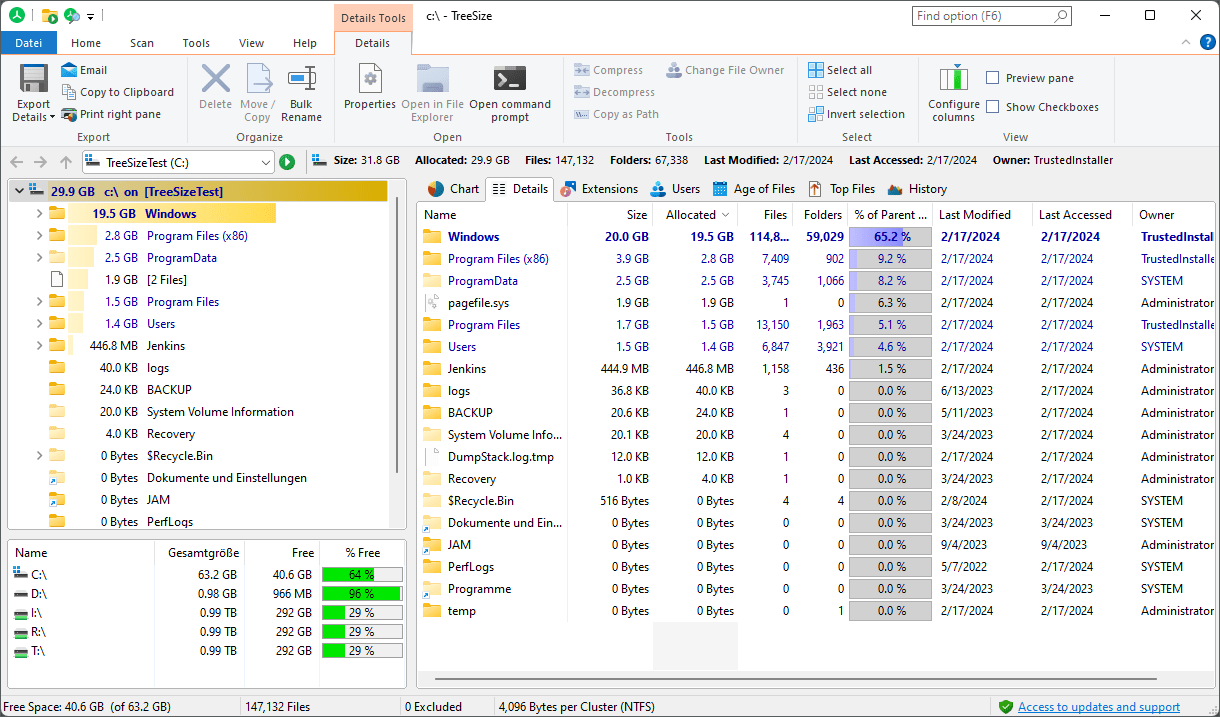Viewport: 1220px width, 717px height.
Task: Send the report via Email
Action: click(x=84, y=70)
